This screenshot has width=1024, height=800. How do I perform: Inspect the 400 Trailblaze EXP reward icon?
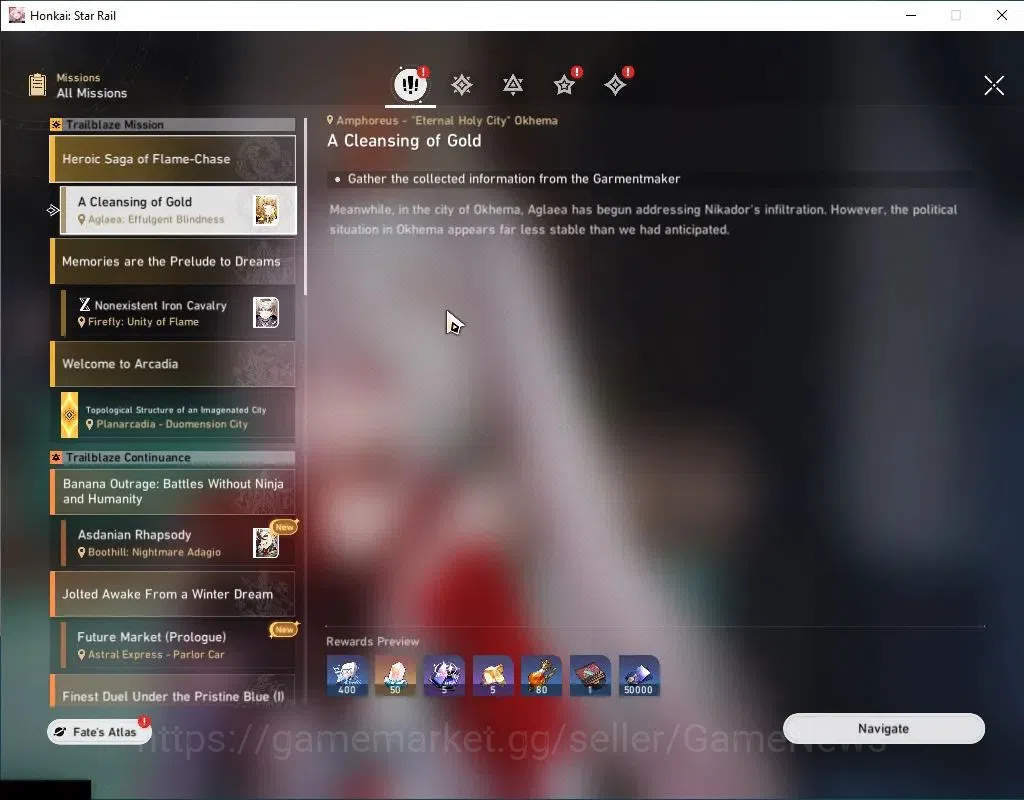click(x=347, y=676)
